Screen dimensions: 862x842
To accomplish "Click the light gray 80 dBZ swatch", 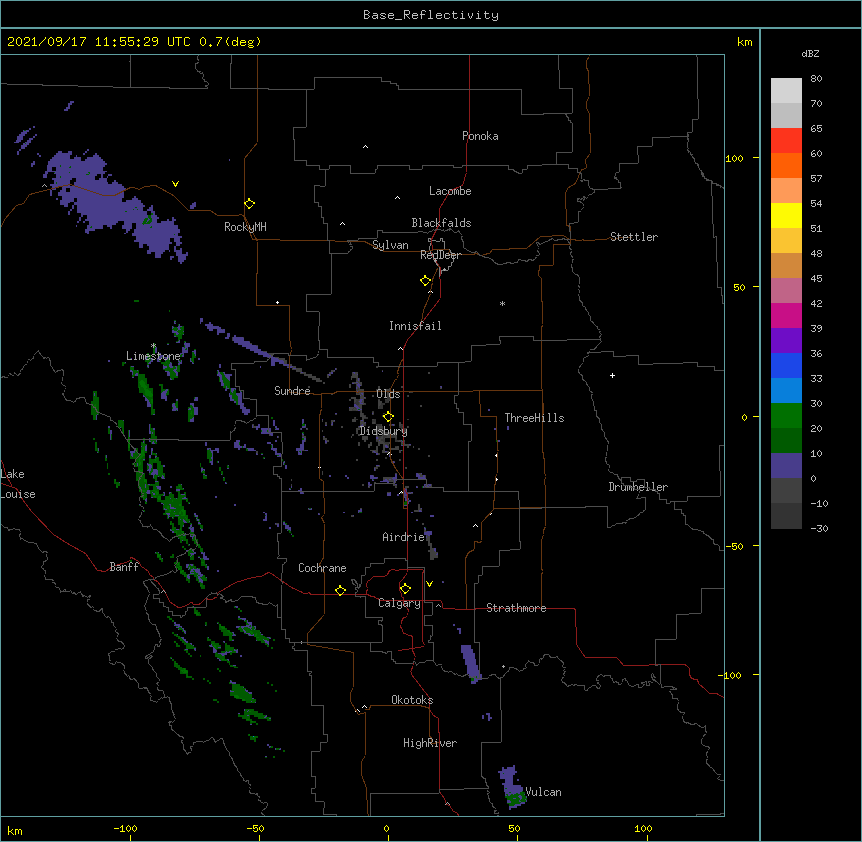I will pyautogui.click(x=786, y=90).
